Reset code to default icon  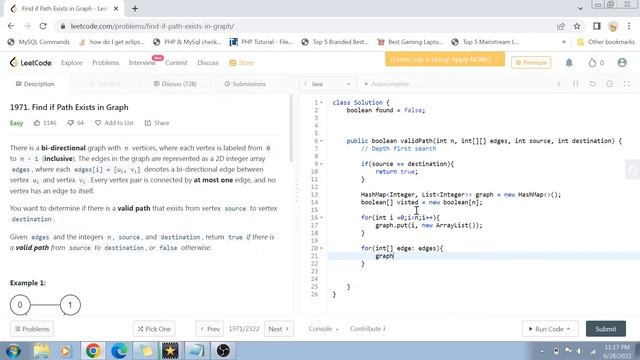click(x=592, y=84)
